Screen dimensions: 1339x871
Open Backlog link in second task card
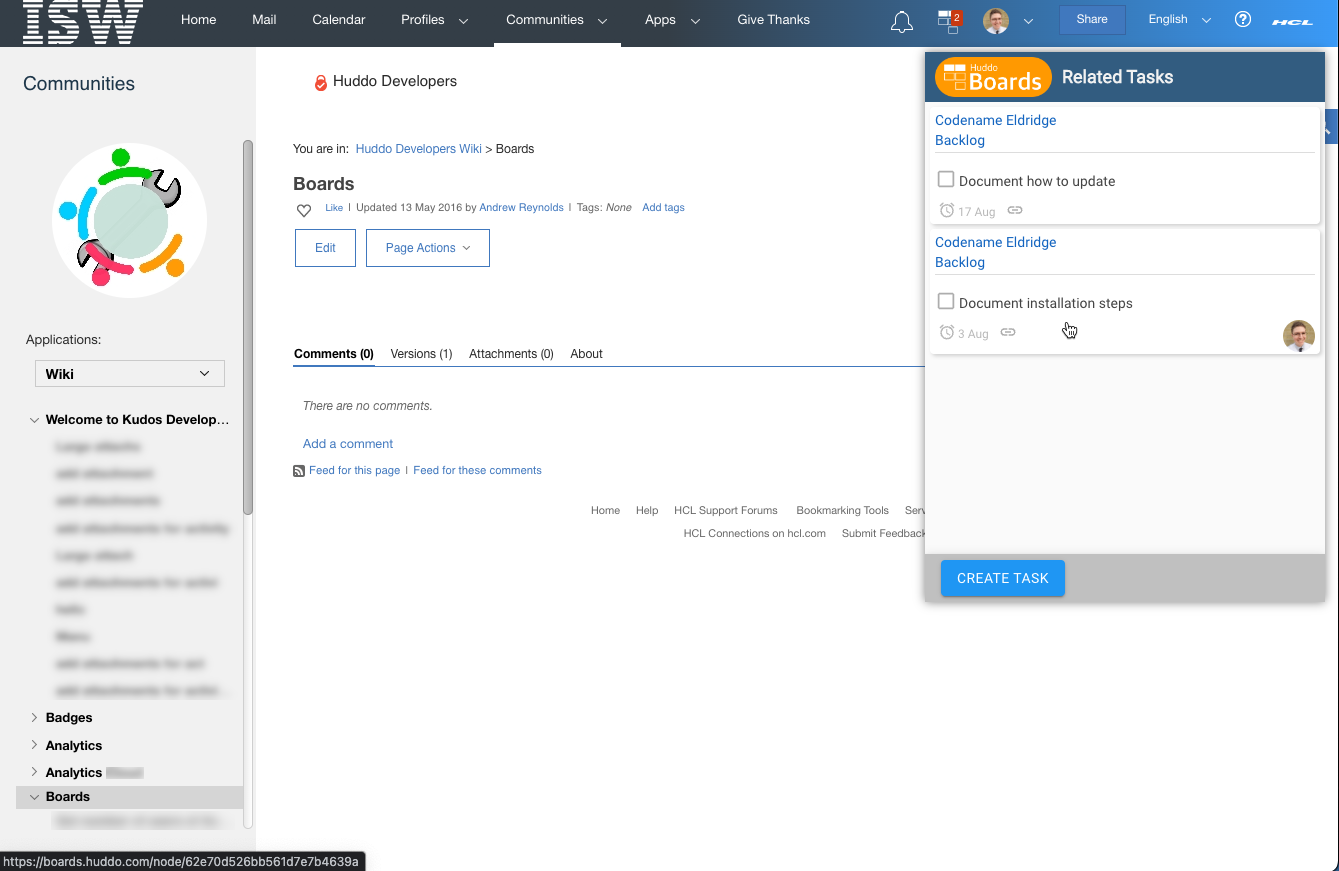click(960, 262)
